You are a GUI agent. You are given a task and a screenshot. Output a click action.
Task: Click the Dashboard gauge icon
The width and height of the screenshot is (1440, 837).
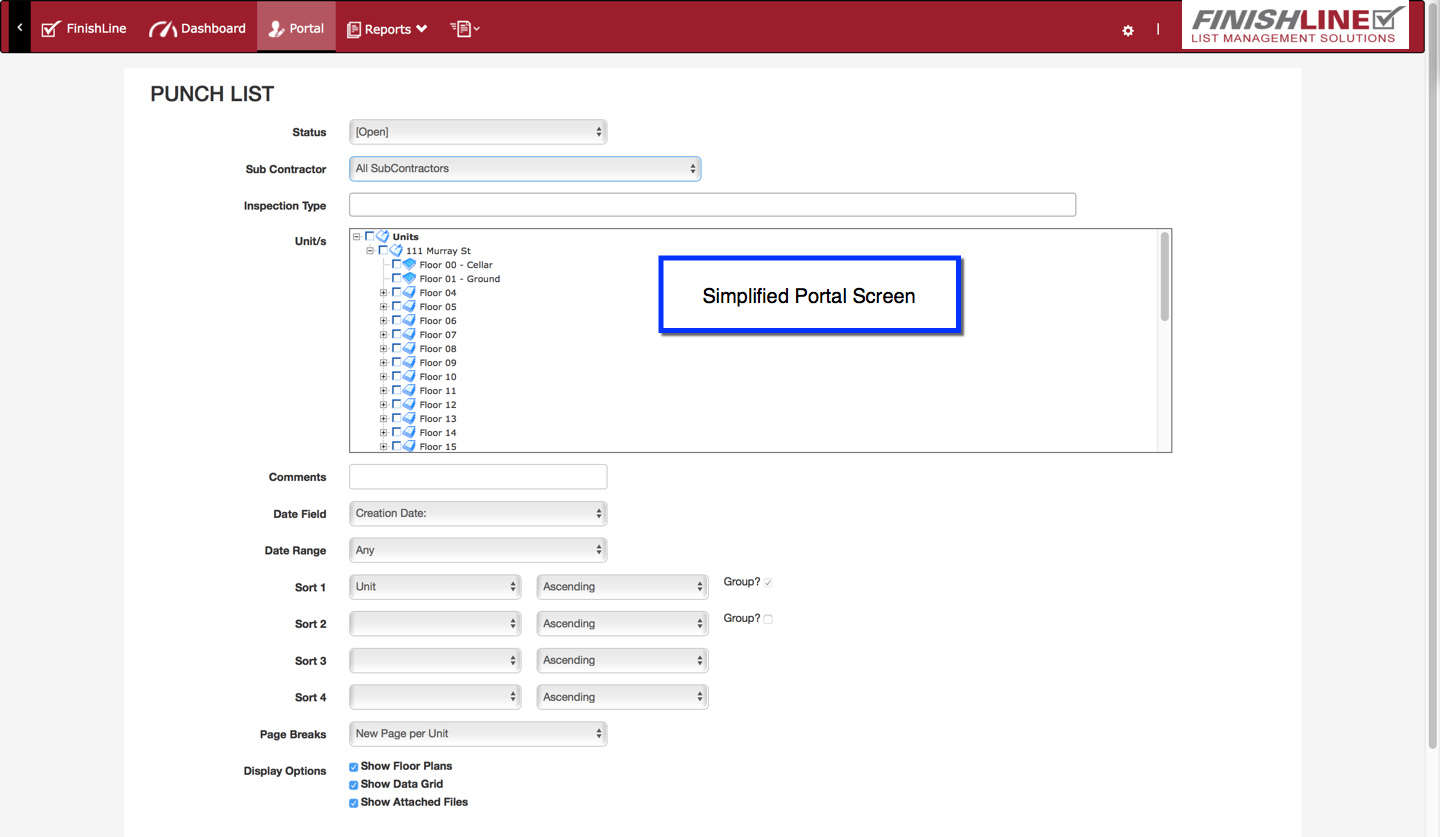(x=163, y=29)
